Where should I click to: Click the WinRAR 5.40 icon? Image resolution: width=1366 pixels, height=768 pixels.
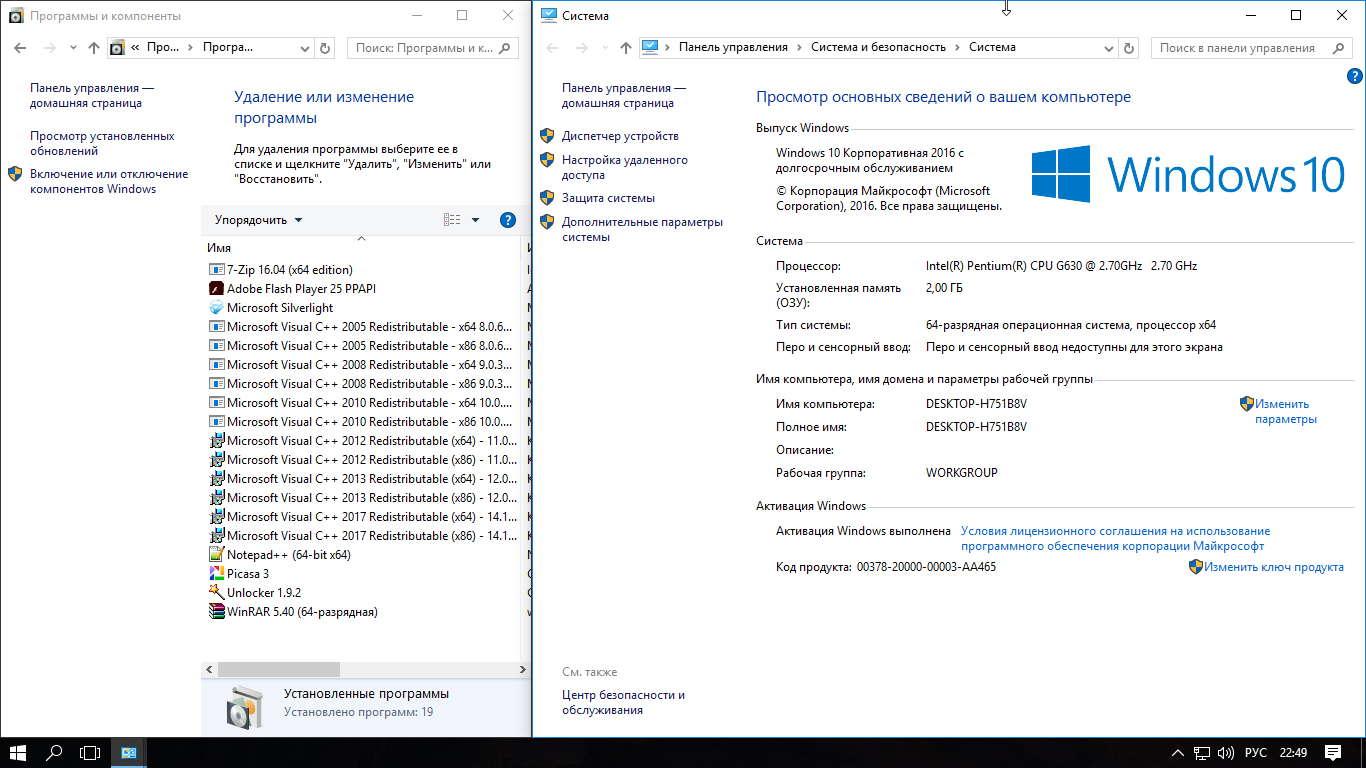(217, 611)
